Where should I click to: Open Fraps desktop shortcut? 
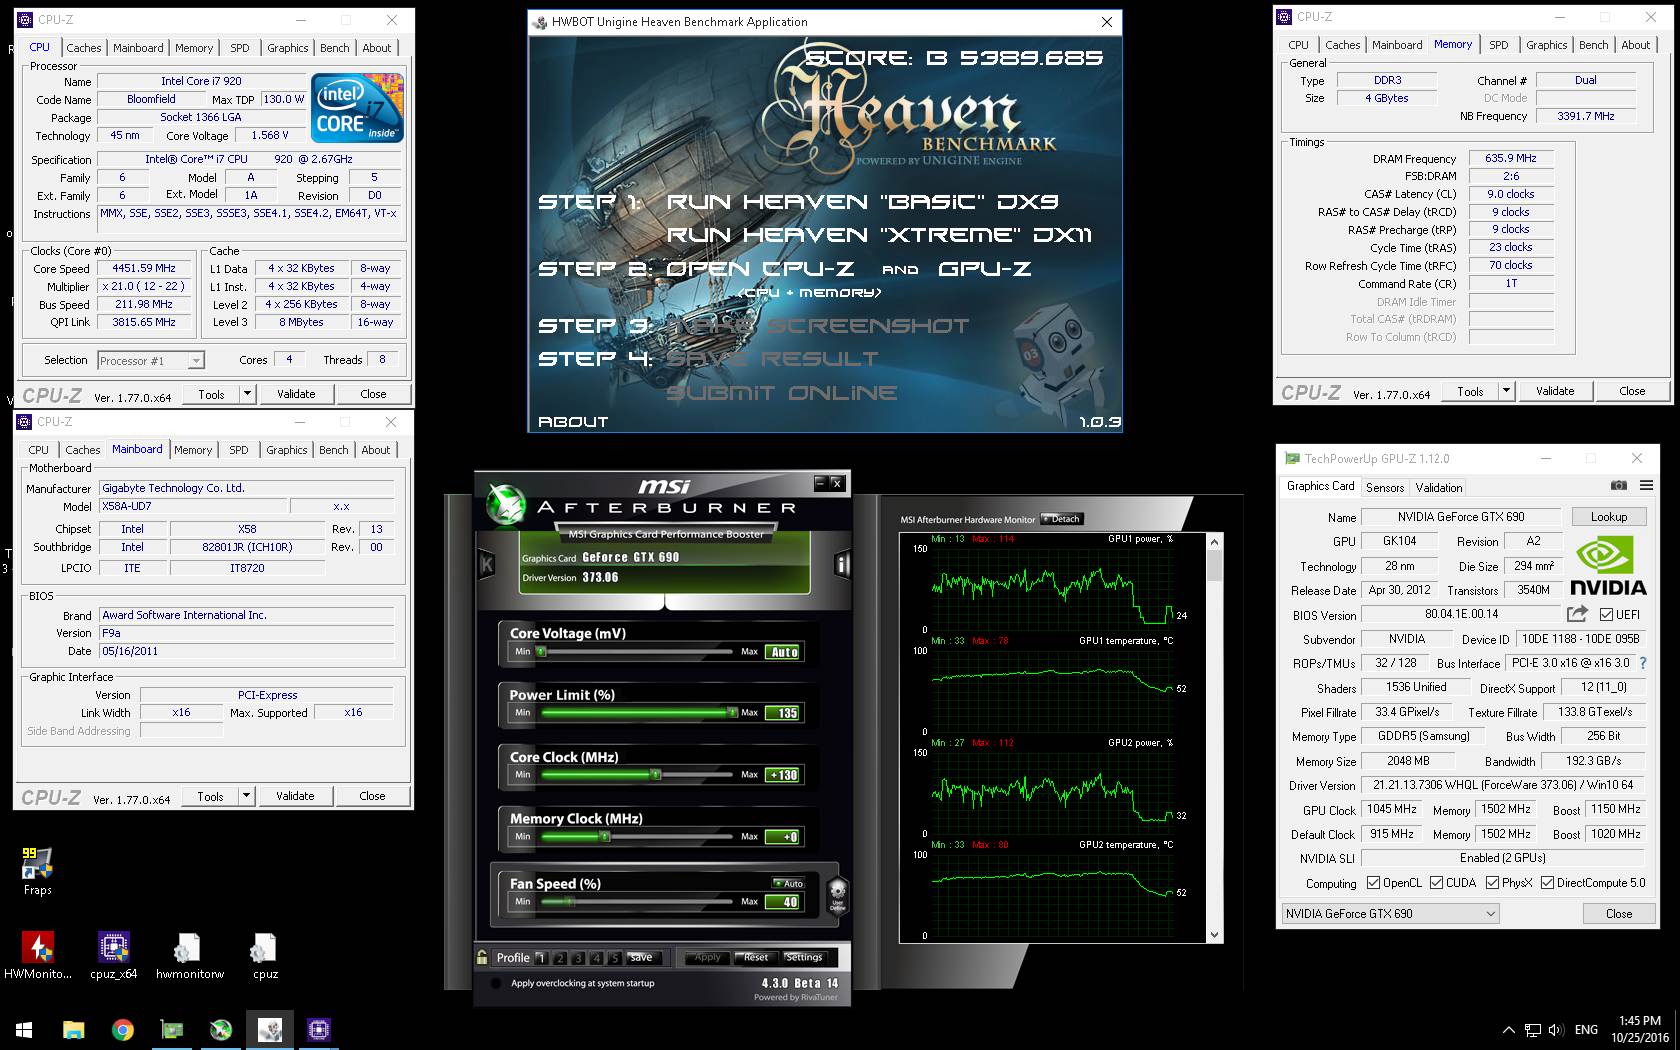[37, 869]
